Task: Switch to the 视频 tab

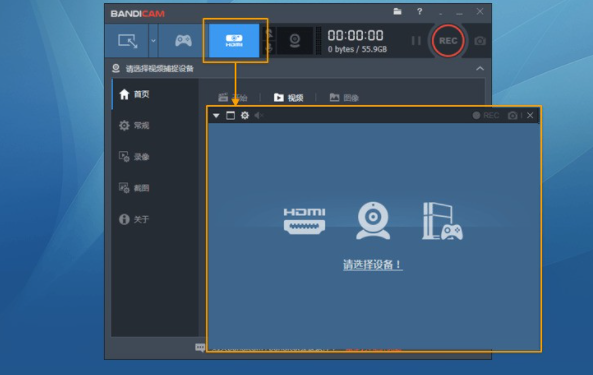Action: click(x=289, y=98)
